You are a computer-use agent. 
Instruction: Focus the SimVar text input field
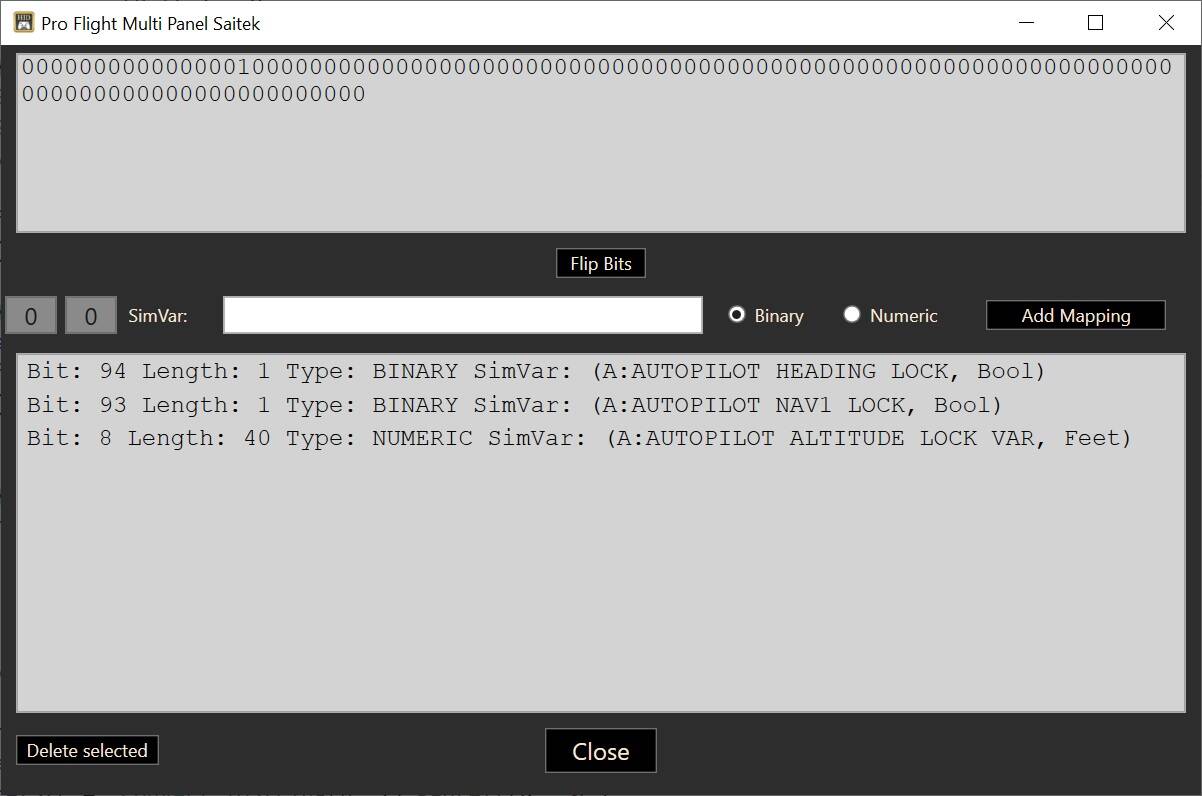[x=463, y=315]
